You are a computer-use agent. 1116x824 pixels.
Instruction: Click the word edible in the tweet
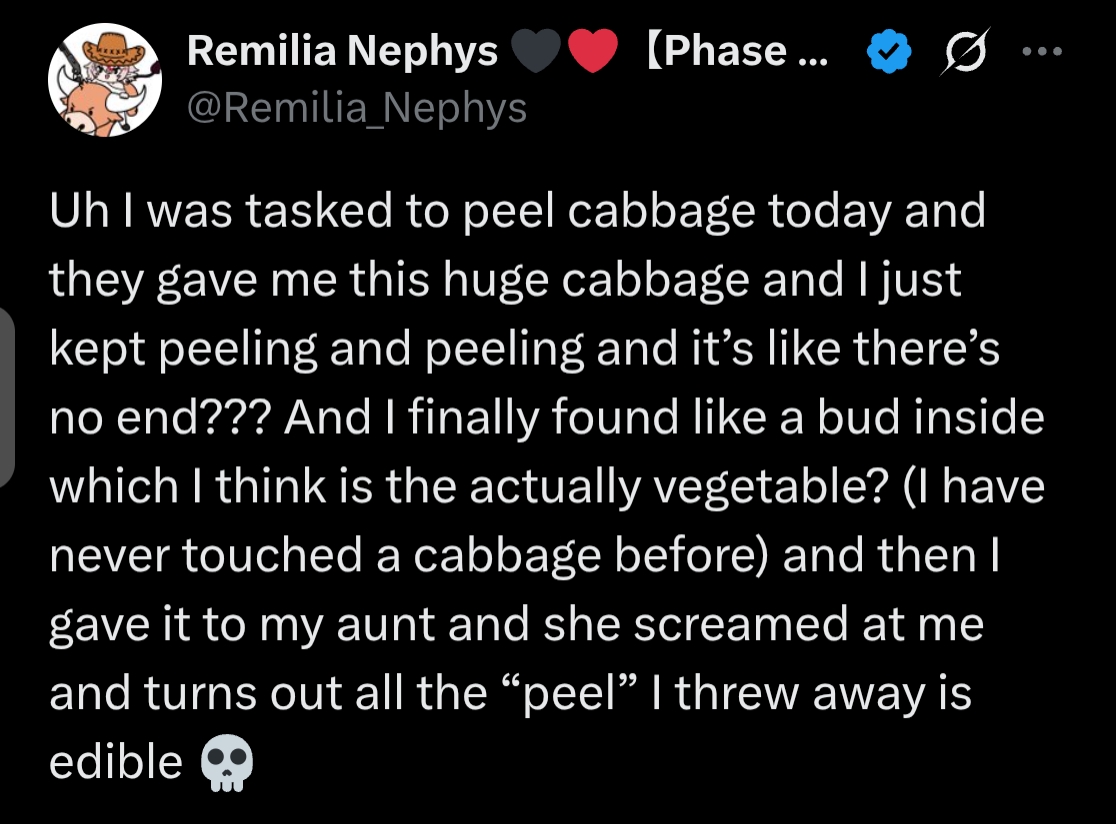[x=116, y=761]
